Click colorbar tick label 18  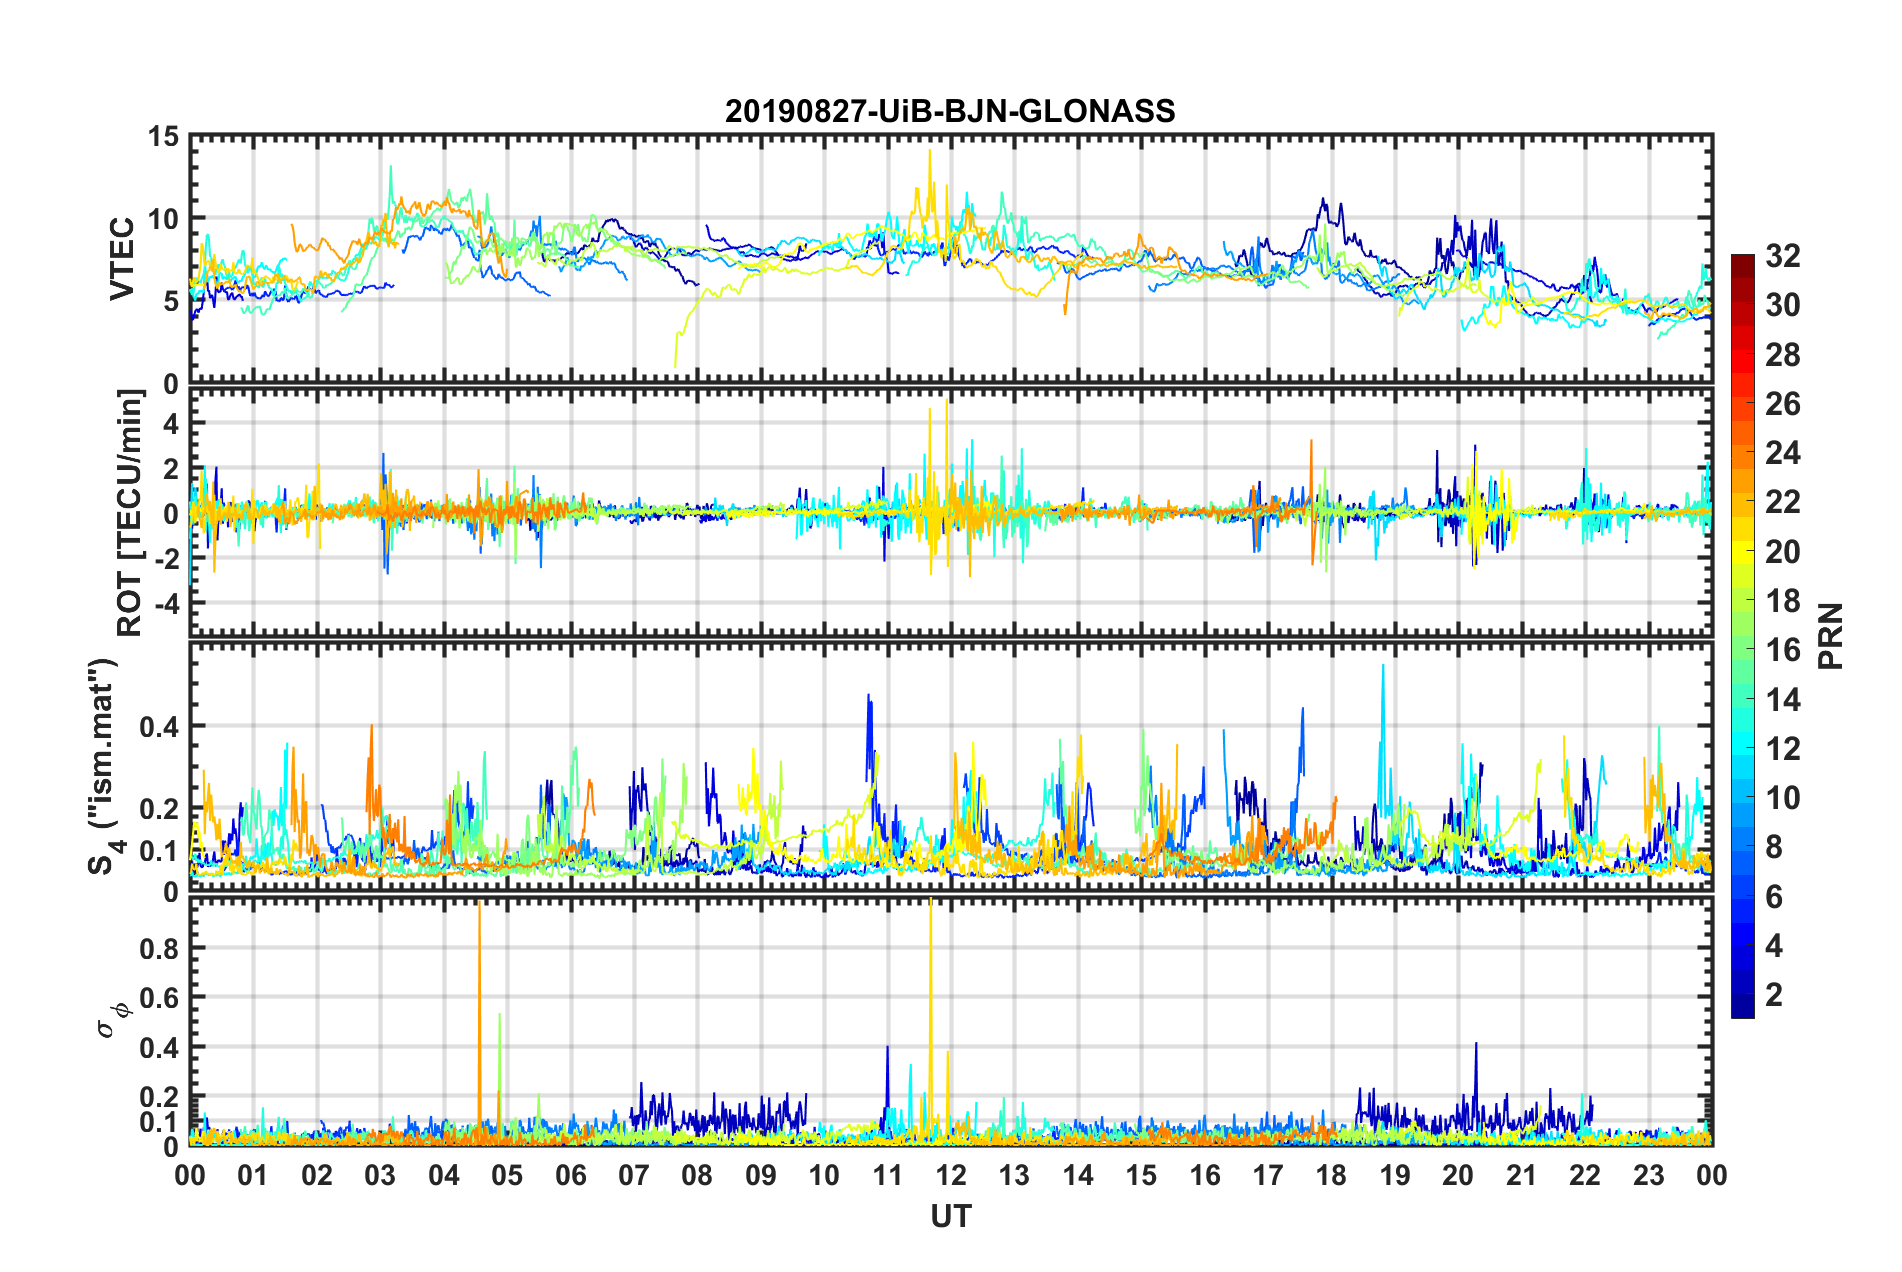pyautogui.click(x=1782, y=601)
